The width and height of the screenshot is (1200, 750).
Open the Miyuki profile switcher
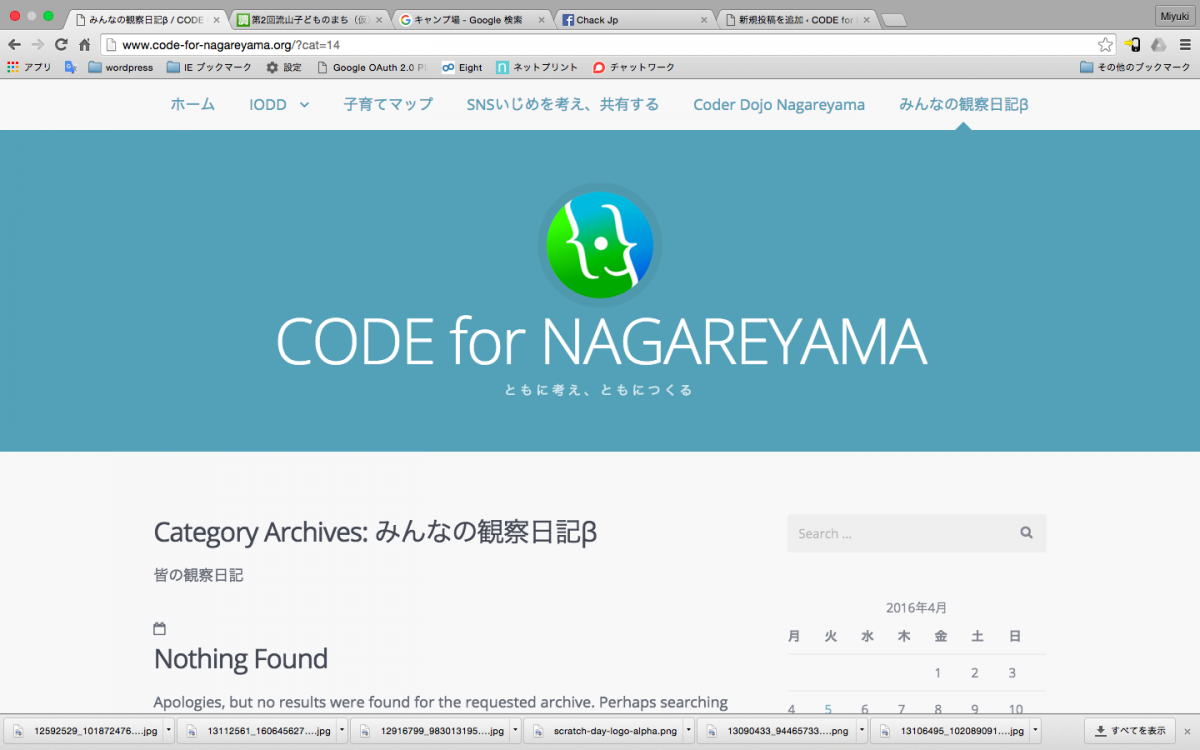[1173, 15]
